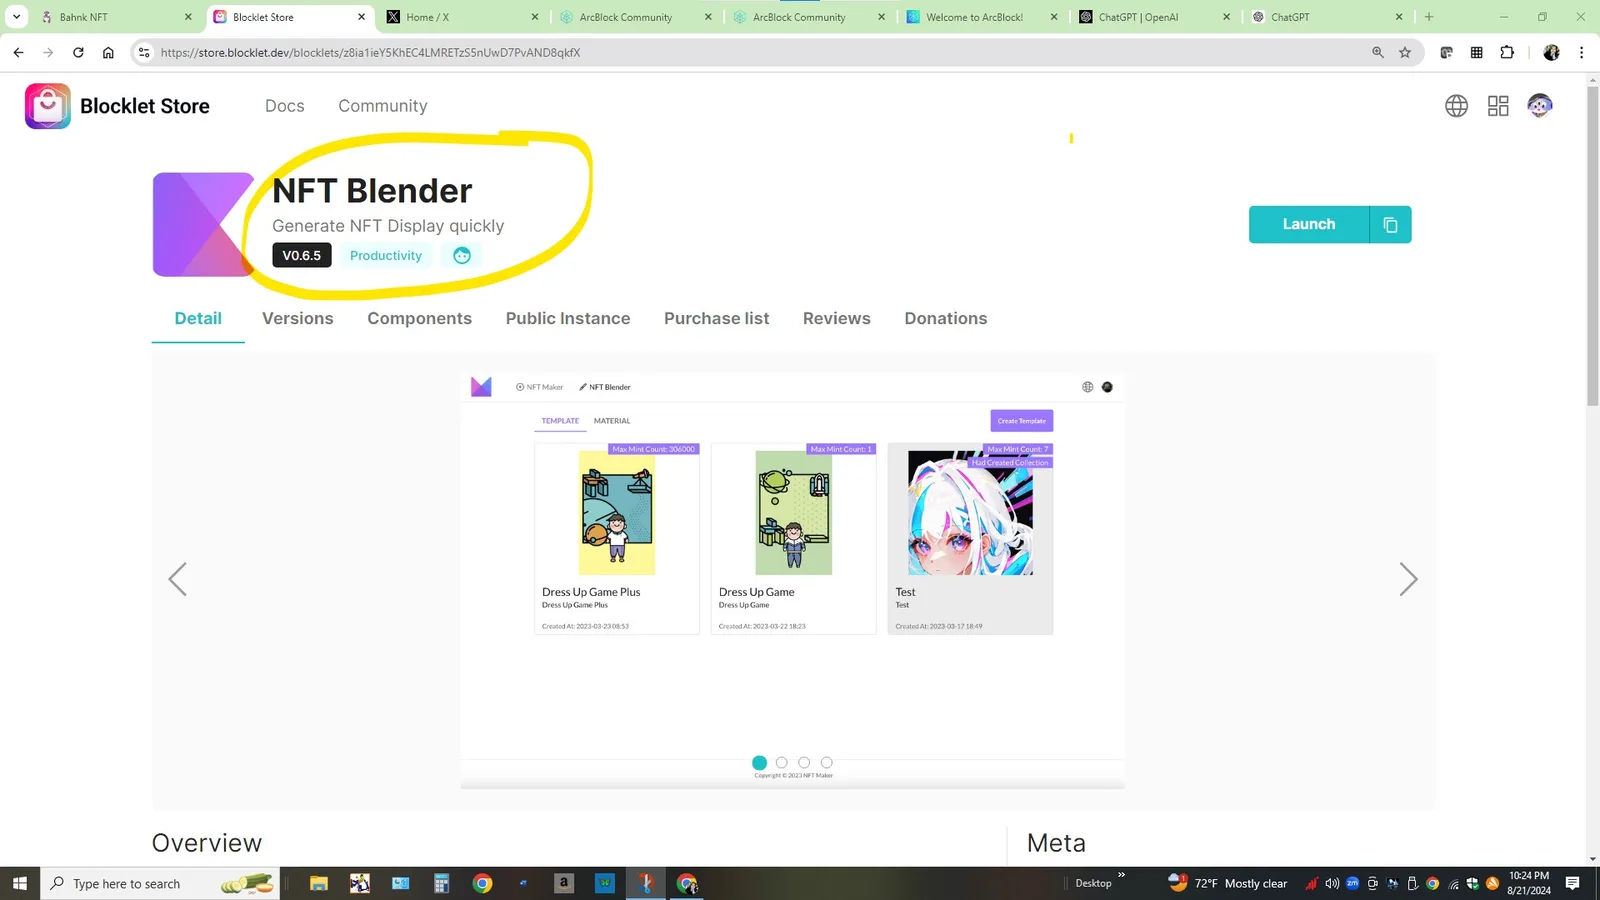
Task: Click the zoom magnifier in the address bar
Action: tap(1378, 52)
